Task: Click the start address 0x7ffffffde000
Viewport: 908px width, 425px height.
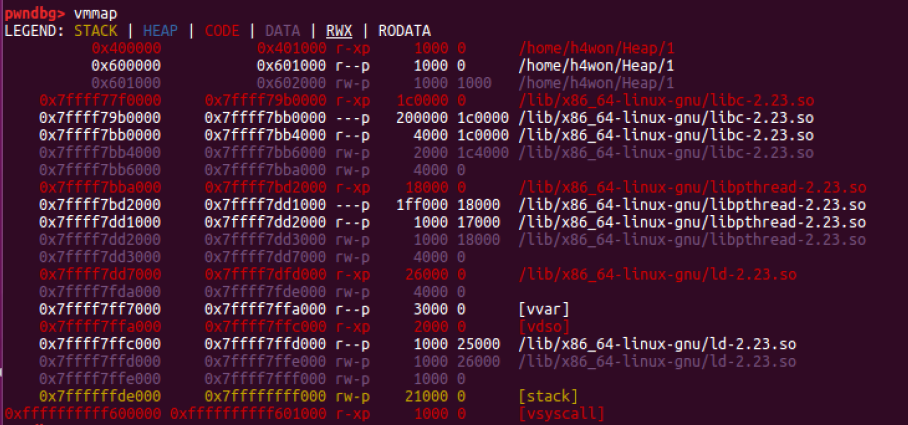Action: point(100,395)
